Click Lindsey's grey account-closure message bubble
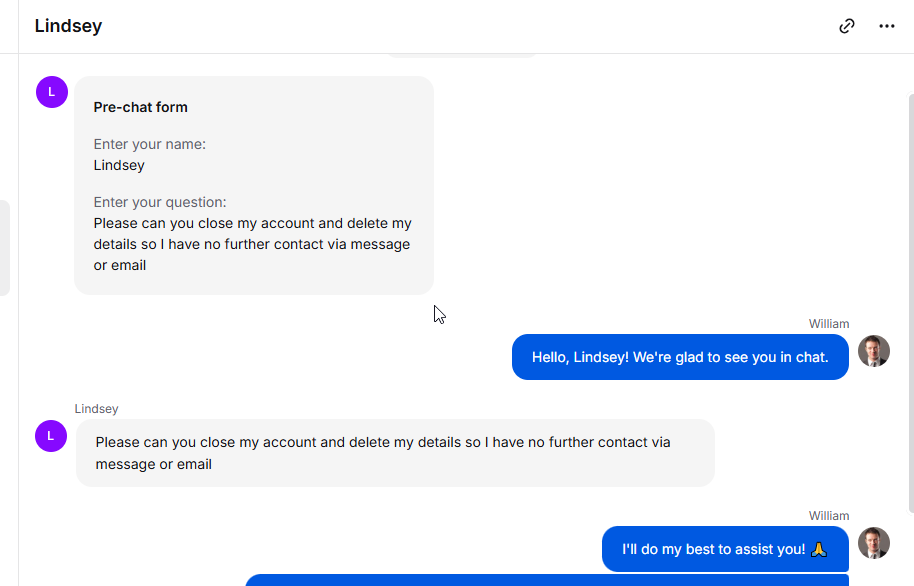The image size is (914, 586). pos(395,453)
